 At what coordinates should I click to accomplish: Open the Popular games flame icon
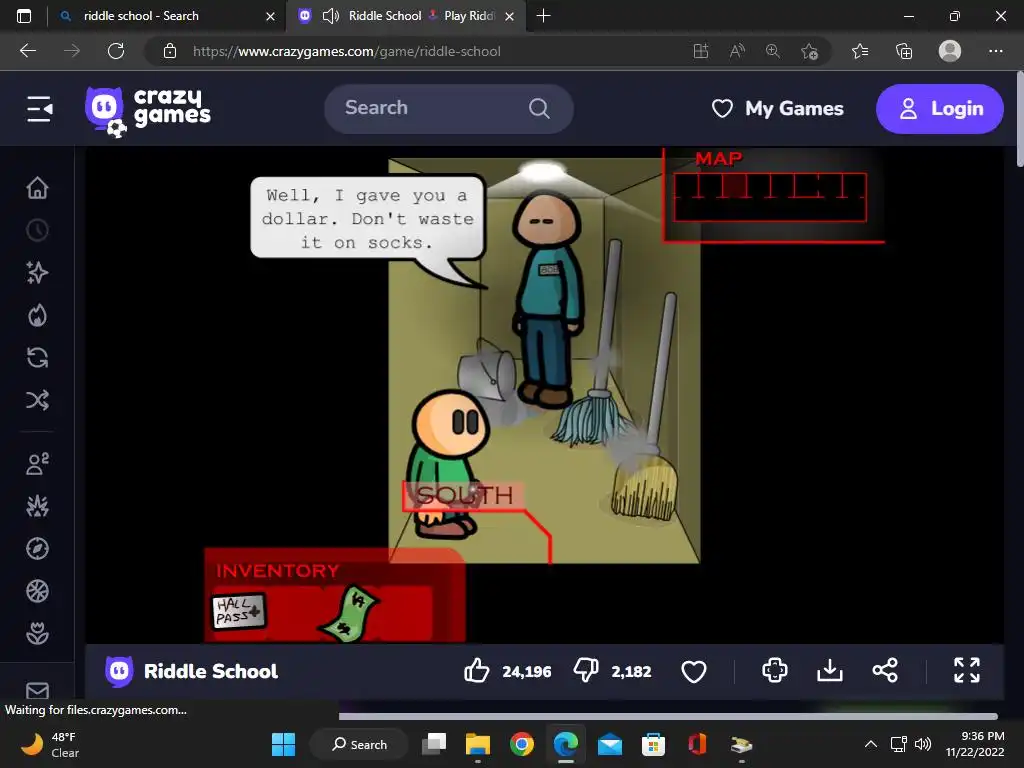(x=37, y=315)
